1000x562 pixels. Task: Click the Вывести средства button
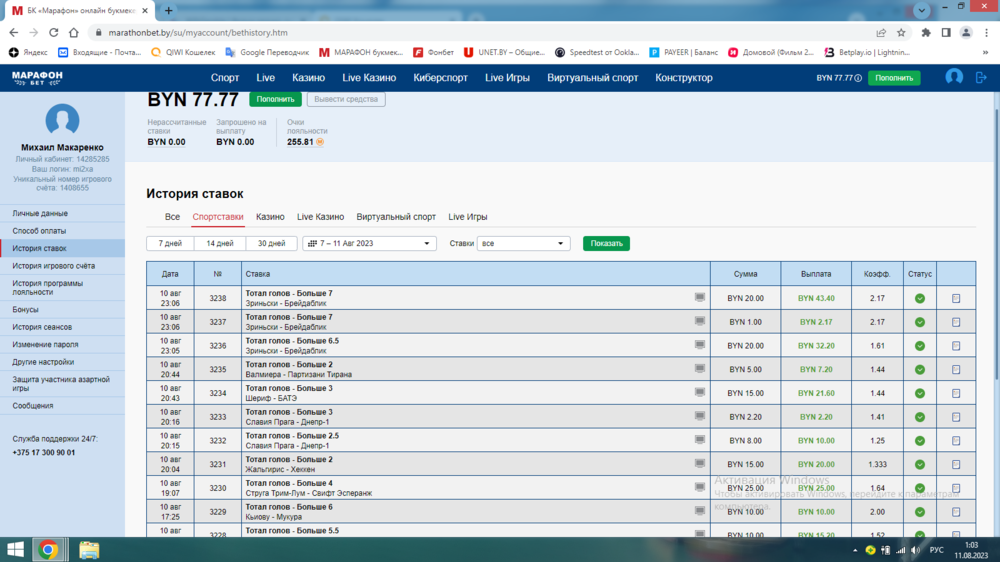coord(345,99)
